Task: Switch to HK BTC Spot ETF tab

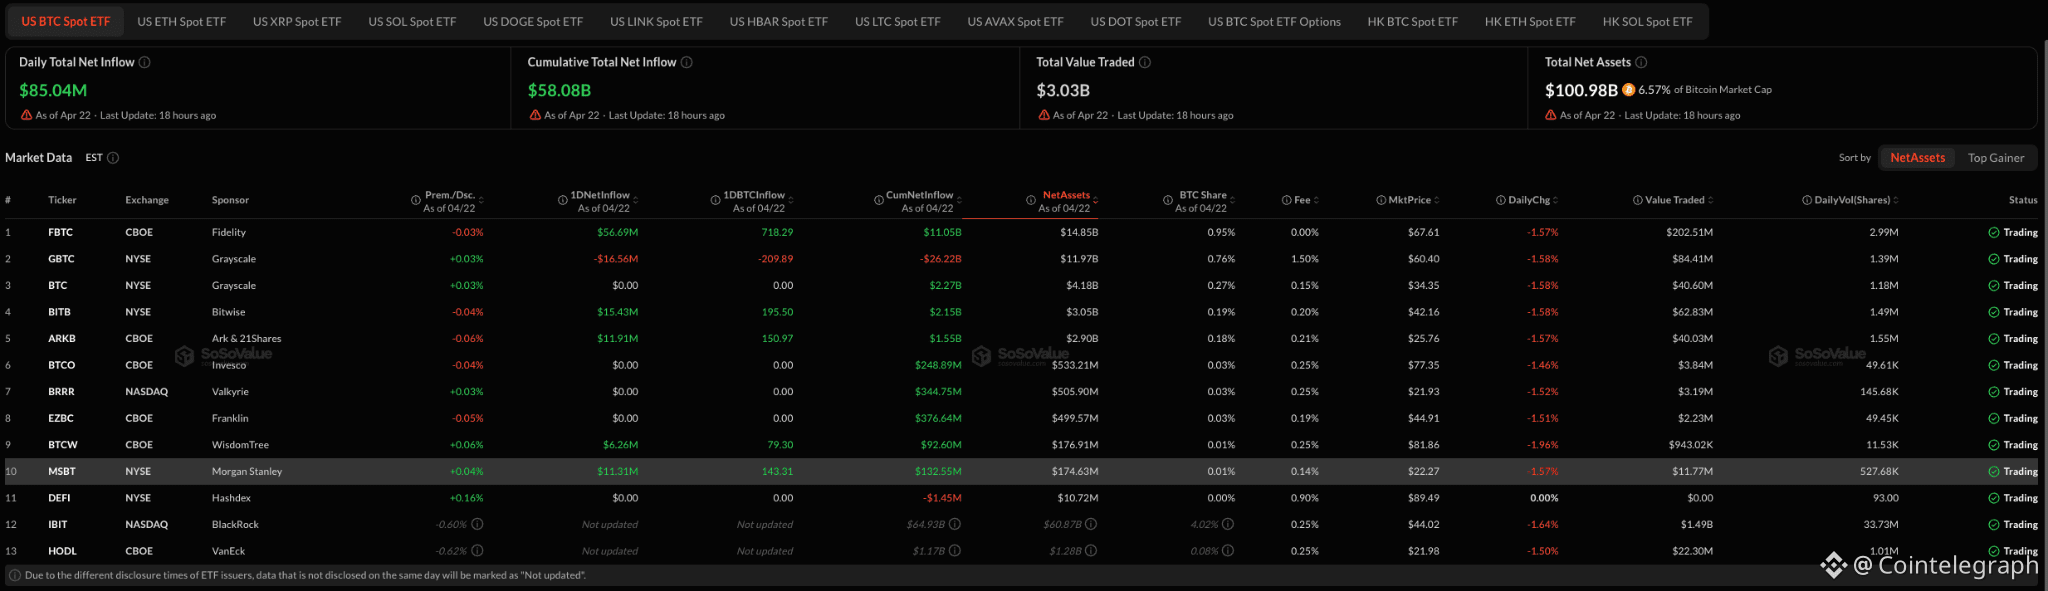Action: [x=1412, y=21]
